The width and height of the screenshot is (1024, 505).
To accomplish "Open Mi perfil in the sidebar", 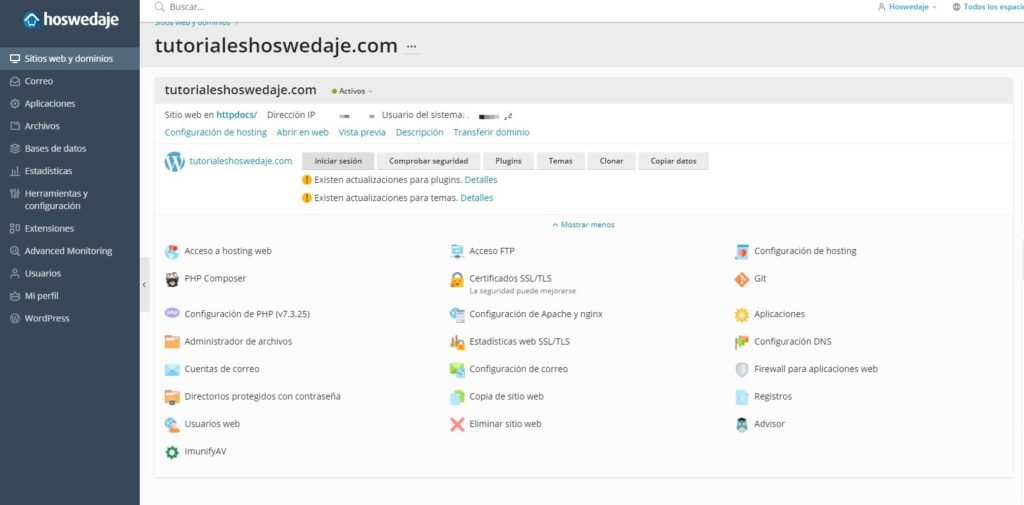I will pos(69,296).
